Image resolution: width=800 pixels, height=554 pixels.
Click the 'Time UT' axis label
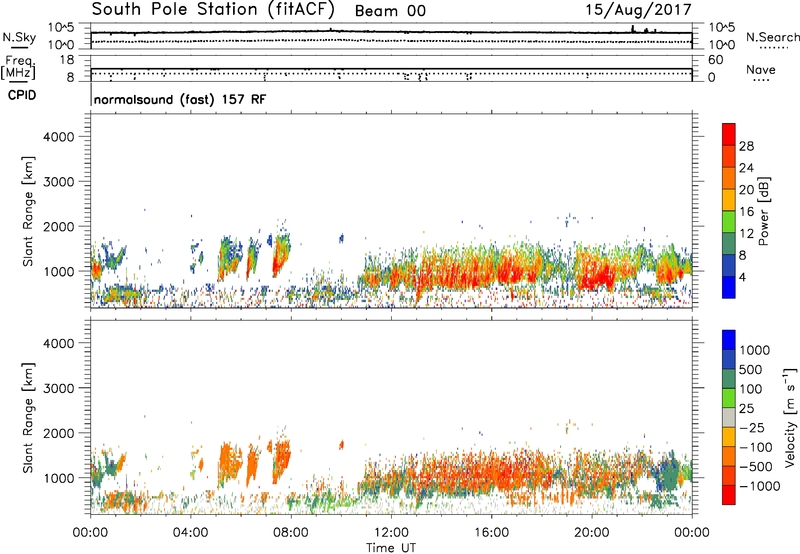pos(391,548)
